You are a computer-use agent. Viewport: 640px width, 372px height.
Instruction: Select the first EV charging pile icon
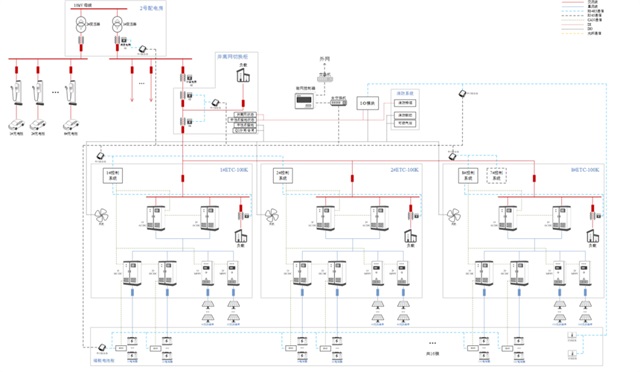tap(16, 93)
